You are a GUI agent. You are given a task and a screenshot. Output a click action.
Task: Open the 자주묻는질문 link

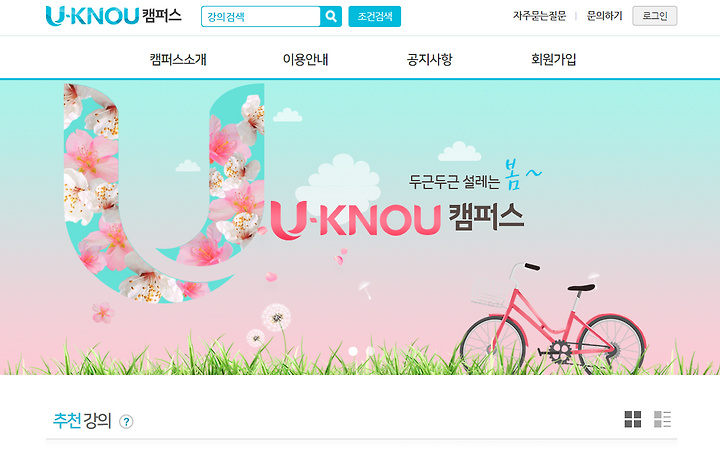(x=540, y=16)
